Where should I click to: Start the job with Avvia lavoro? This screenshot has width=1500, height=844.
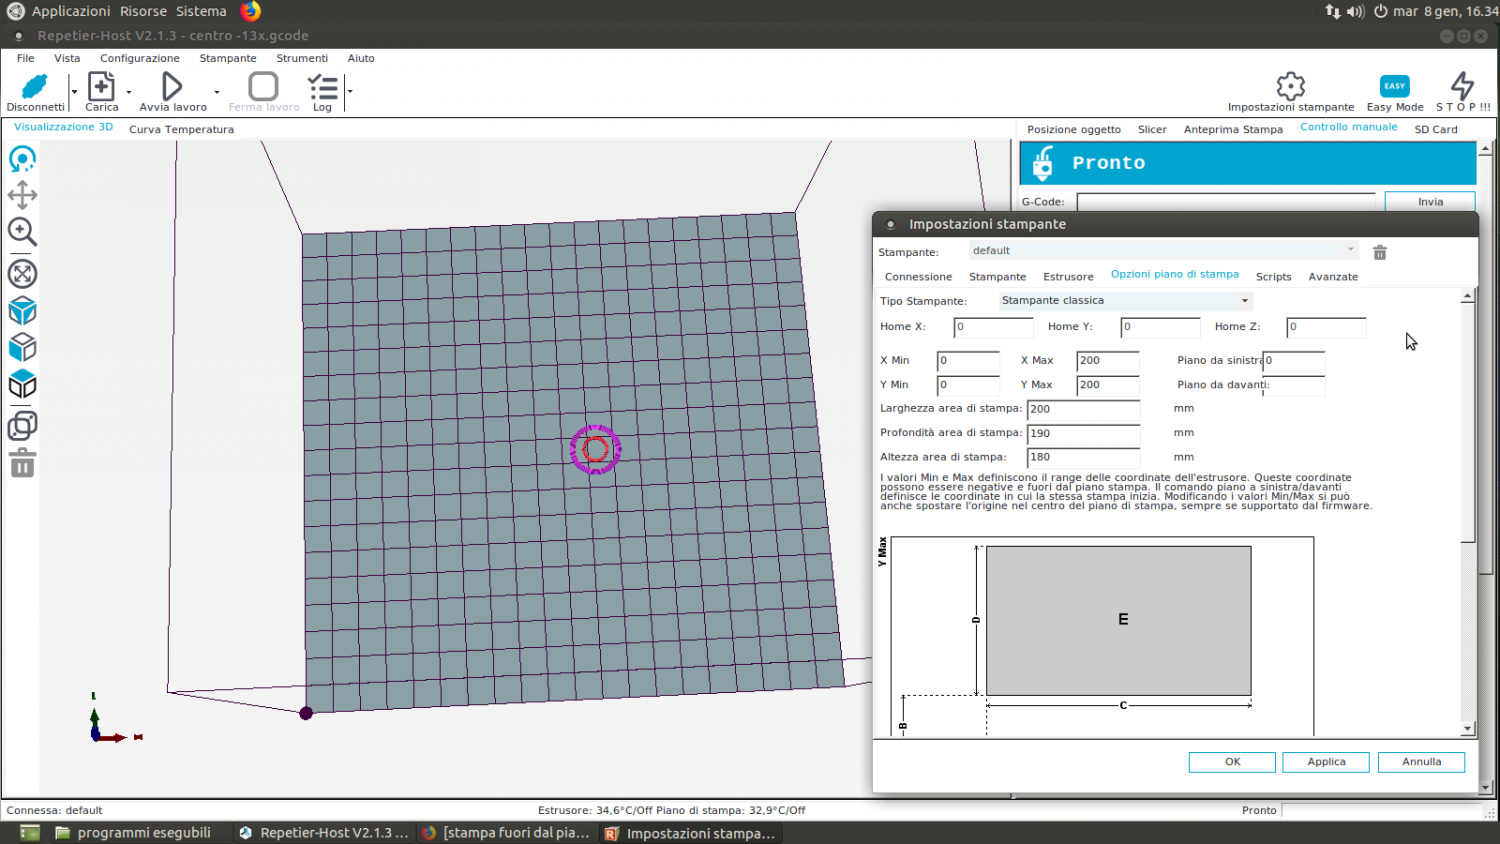[172, 87]
